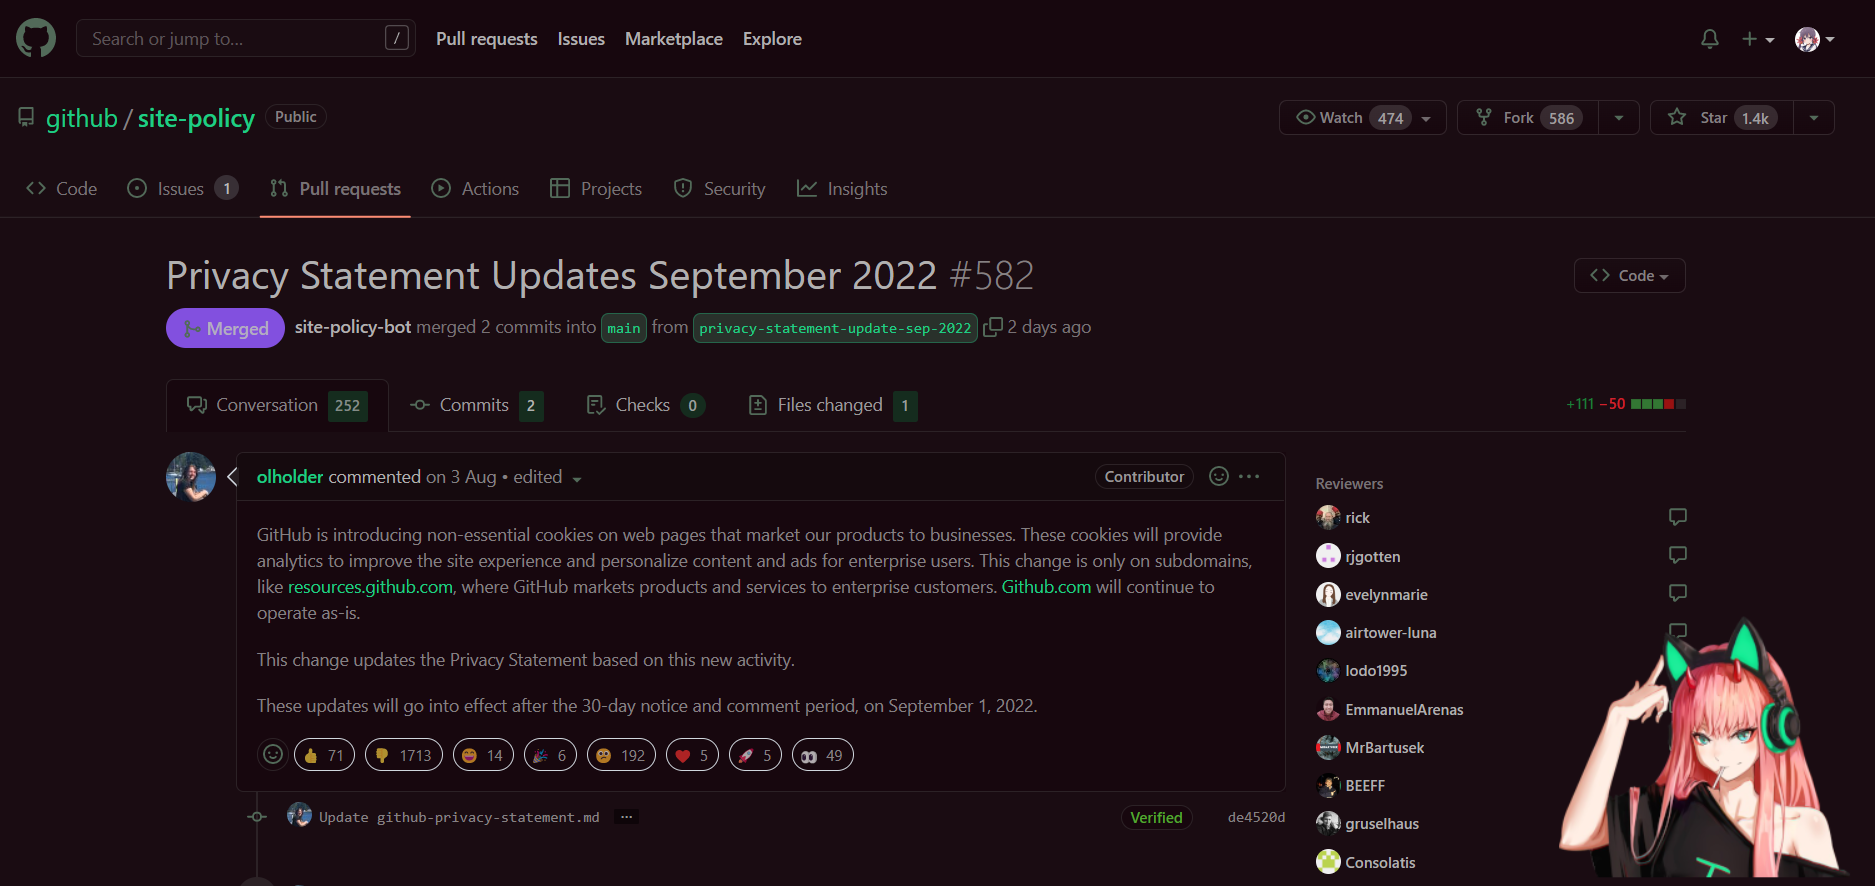Open the github owner link
The width and height of the screenshot is (1875, 886).
(x=82, y=118)
